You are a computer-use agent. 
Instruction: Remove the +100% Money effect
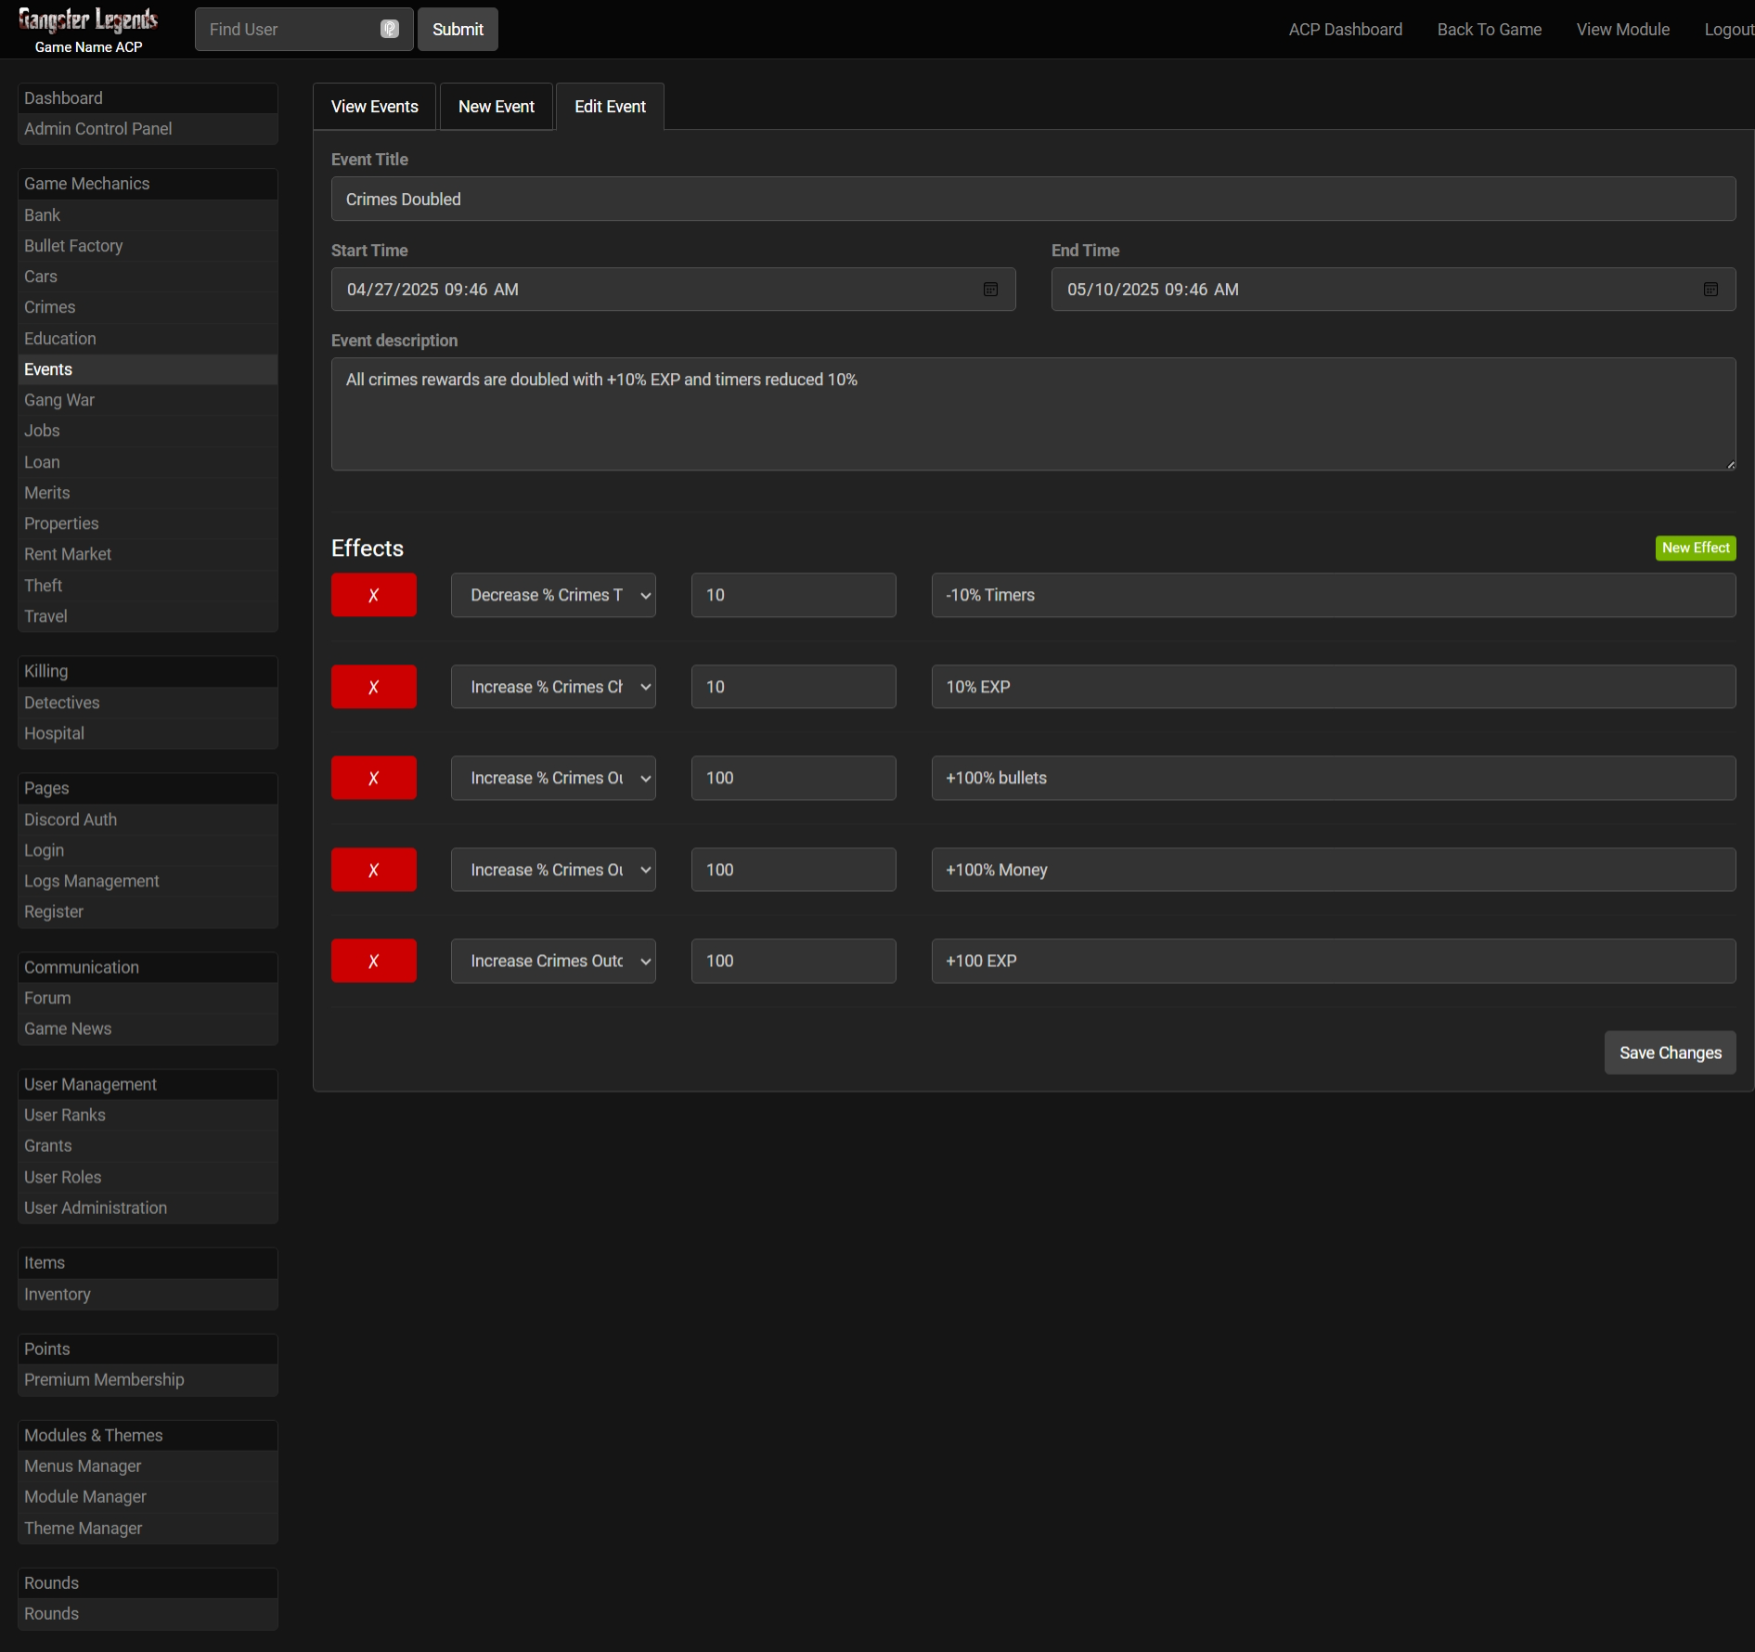373,870
